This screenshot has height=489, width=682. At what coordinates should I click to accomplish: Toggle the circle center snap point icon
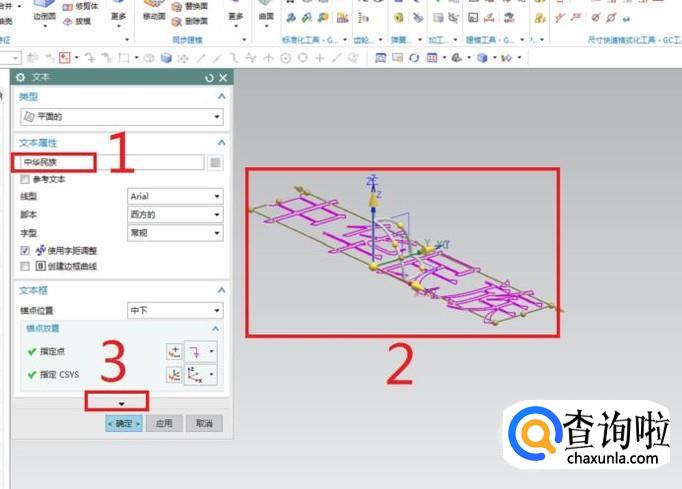tap(286, 58)
